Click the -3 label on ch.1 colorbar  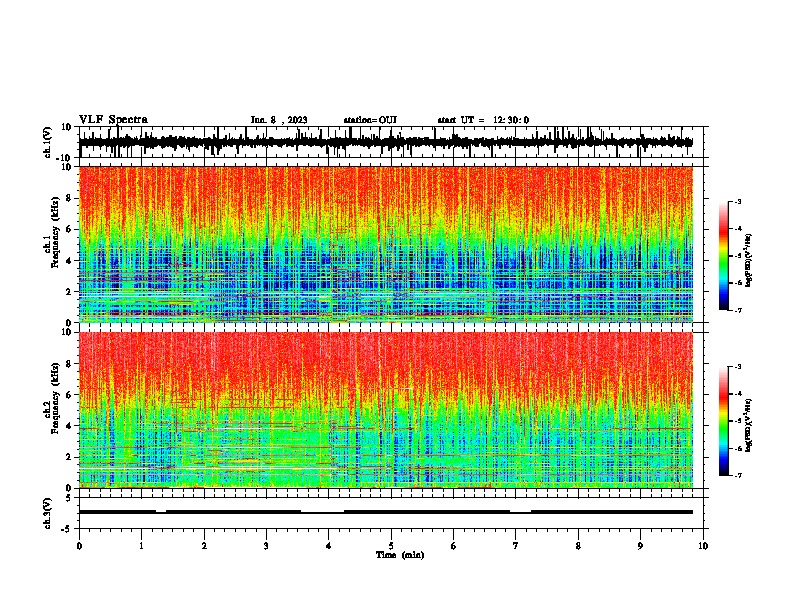click(738, 201)
